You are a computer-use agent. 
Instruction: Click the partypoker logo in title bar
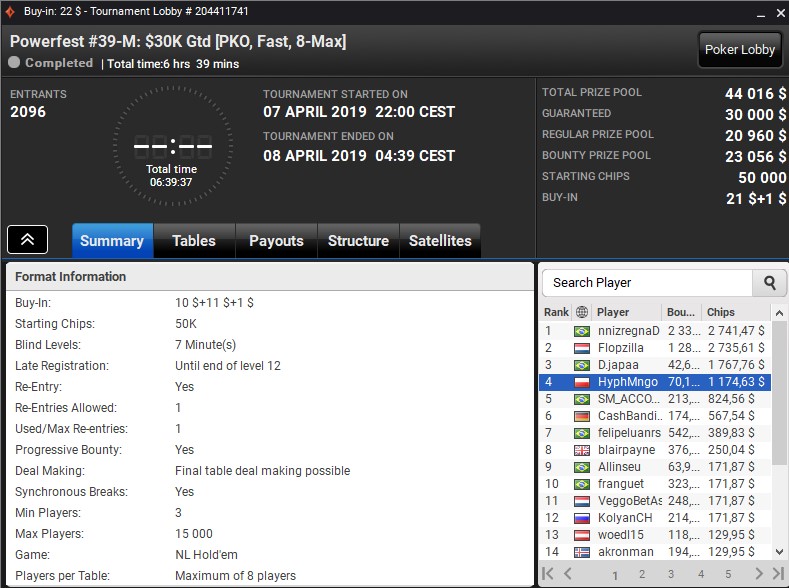(x=10, y=11)
